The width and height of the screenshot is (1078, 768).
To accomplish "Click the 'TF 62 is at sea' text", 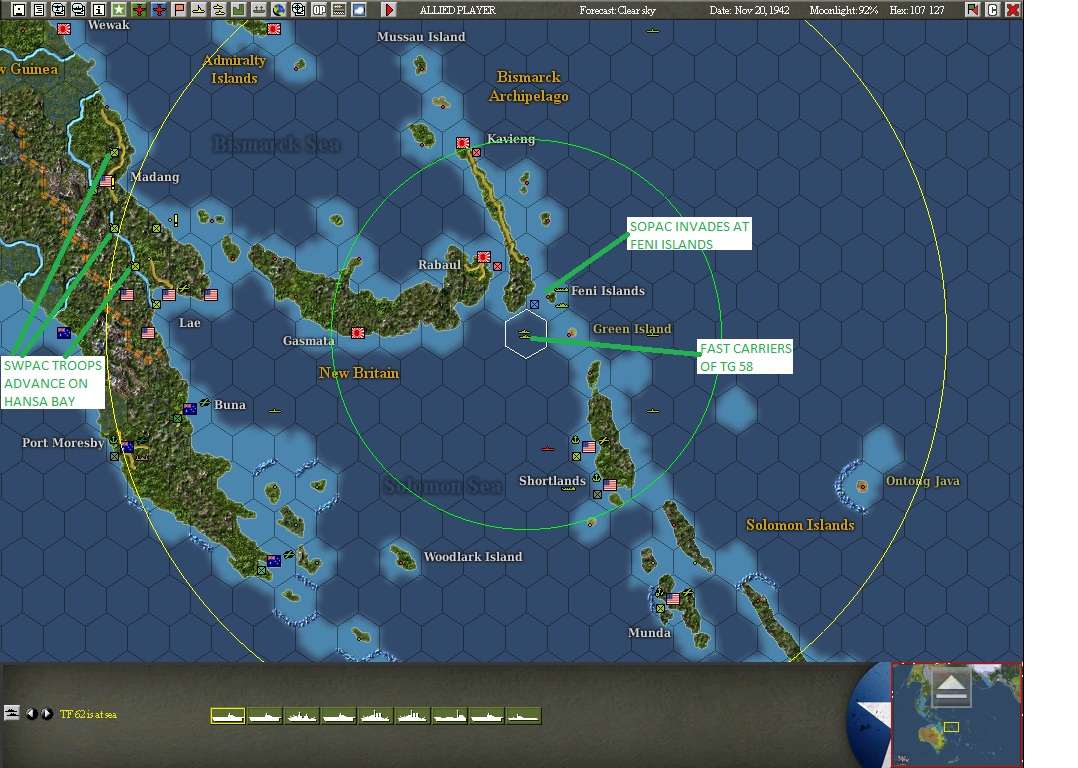I will coord(88,714).
